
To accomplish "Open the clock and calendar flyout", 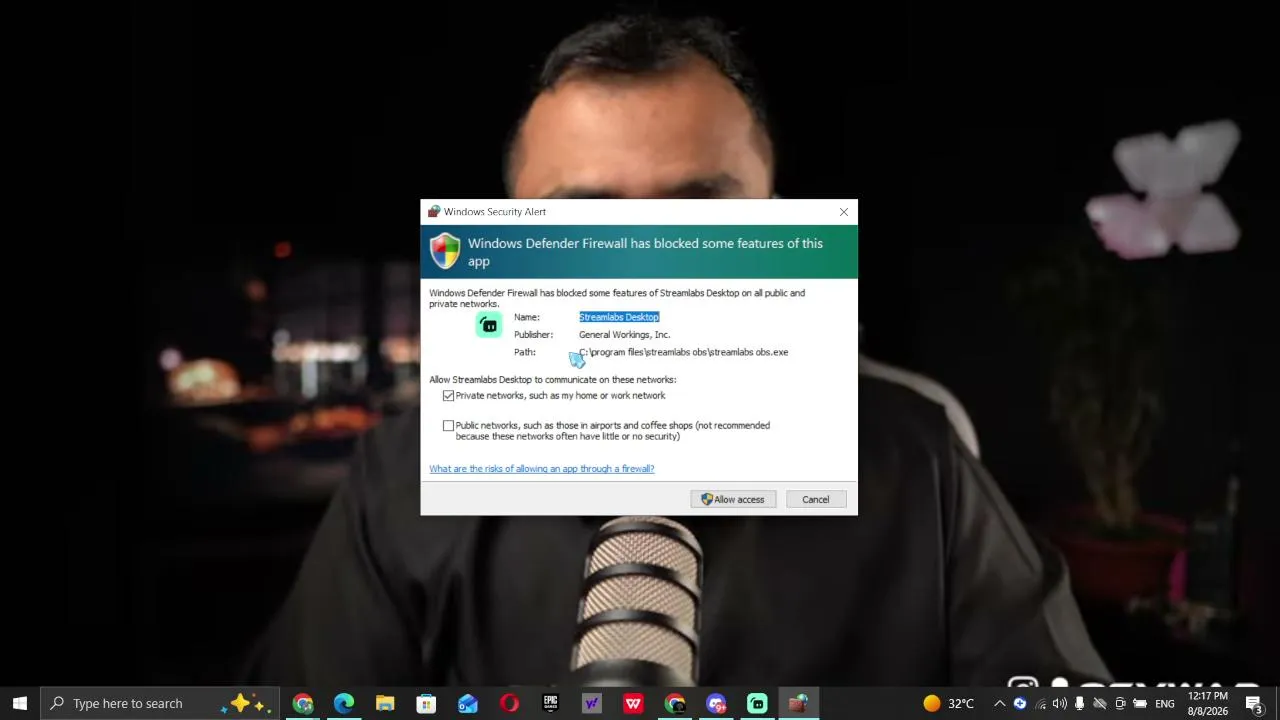I will [x=1207, y=703].
